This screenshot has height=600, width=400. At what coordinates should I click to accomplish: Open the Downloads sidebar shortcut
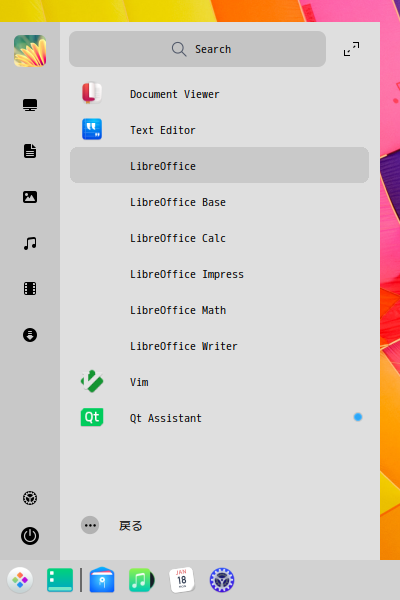pyautogui.click(x=30, y=335)
